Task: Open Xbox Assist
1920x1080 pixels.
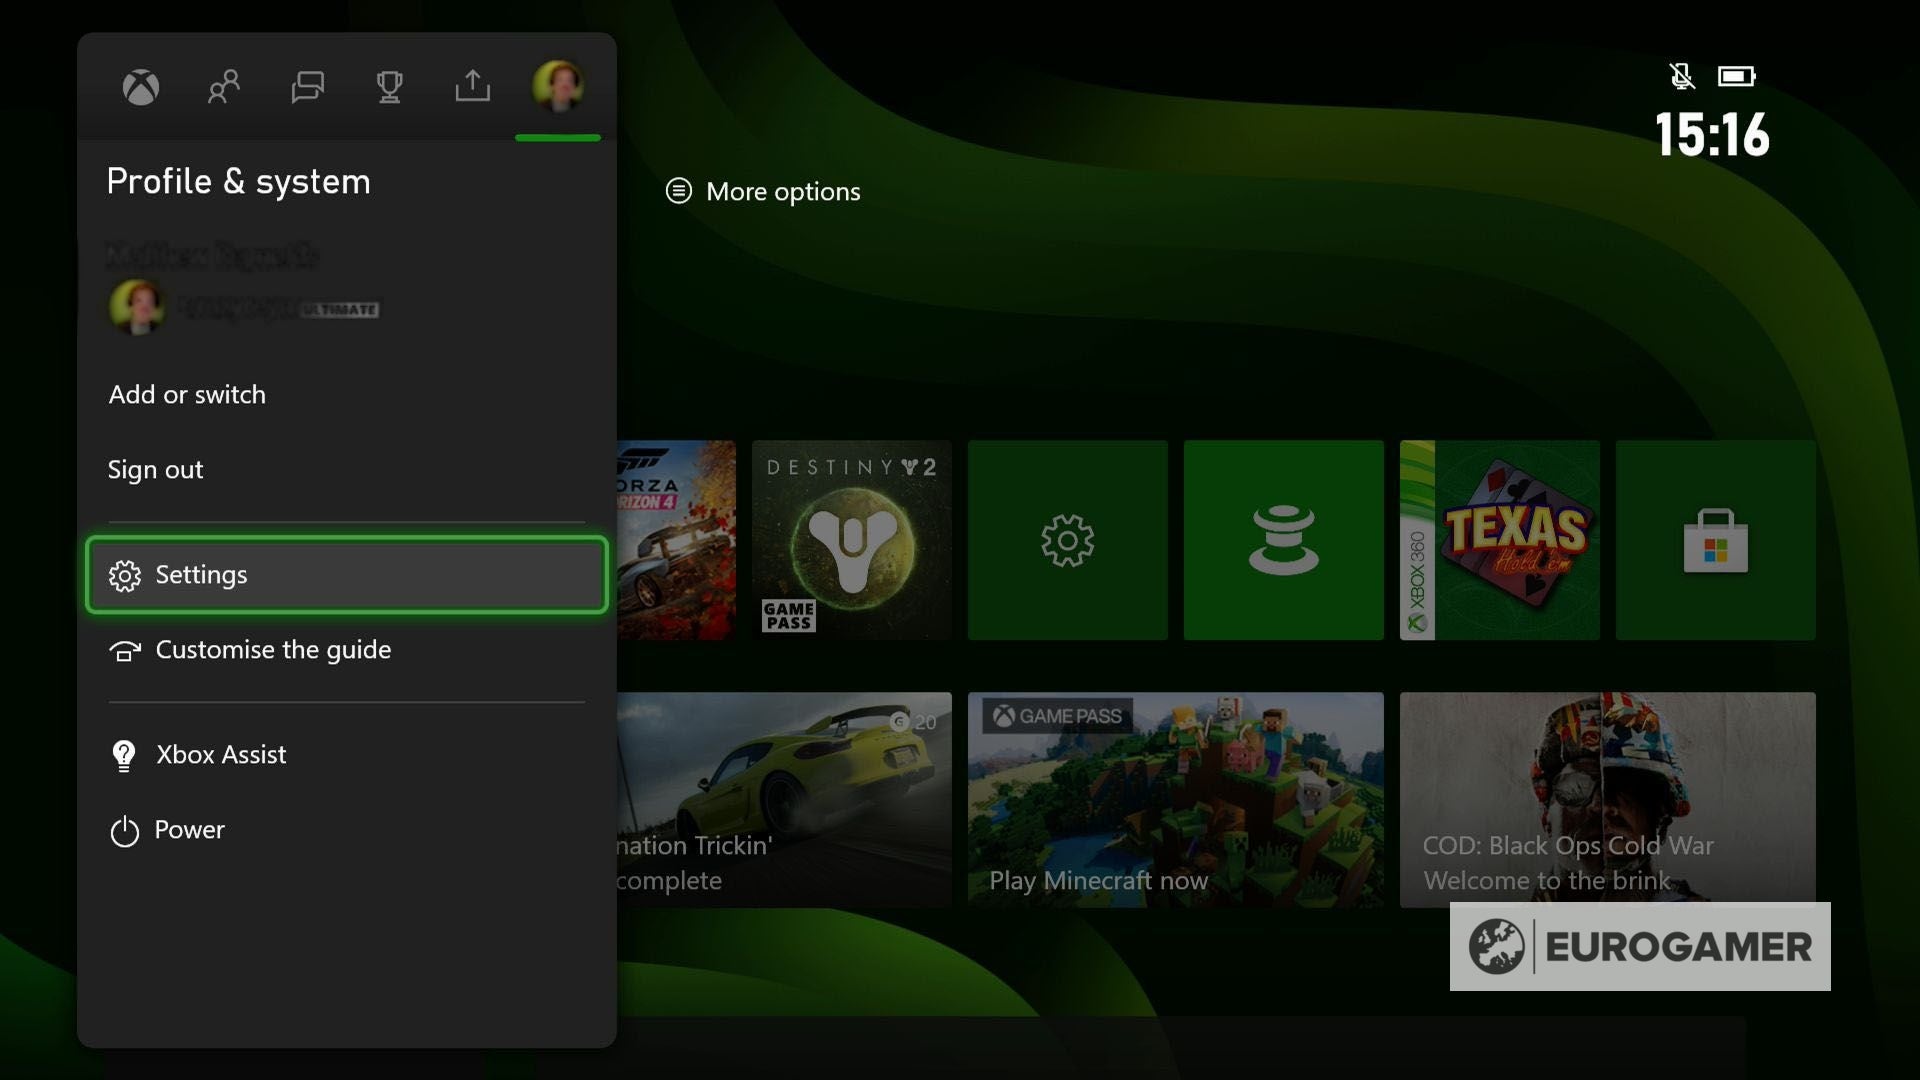Action: click(219, 754)
